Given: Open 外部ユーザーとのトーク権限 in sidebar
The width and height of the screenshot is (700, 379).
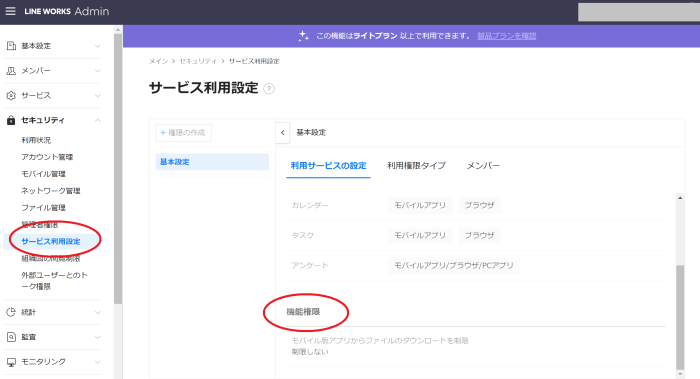Looking at the screenshot, I should (54, 281).
